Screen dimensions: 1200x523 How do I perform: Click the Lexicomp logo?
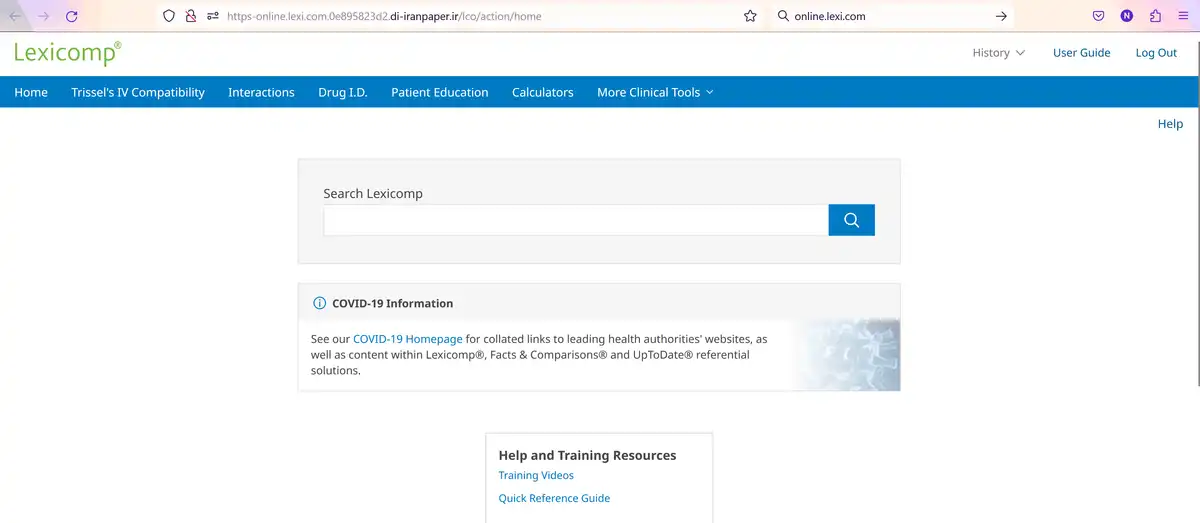tap(68, 53)
